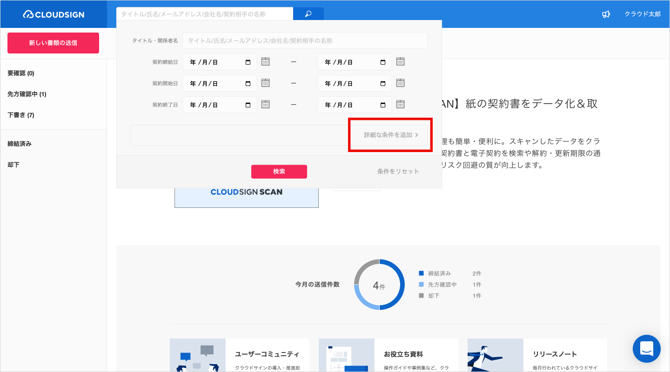Image resolution: width=670 pixels, height=372 pixels.
Task: Expand 詳細な条件を追加 option
Action: pos(391,135)
